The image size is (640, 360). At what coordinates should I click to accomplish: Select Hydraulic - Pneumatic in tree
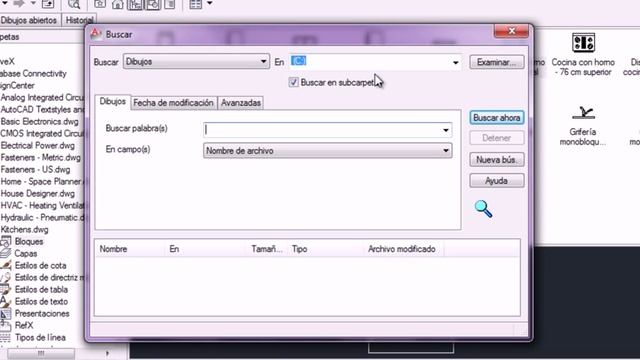tap(42, 218)
